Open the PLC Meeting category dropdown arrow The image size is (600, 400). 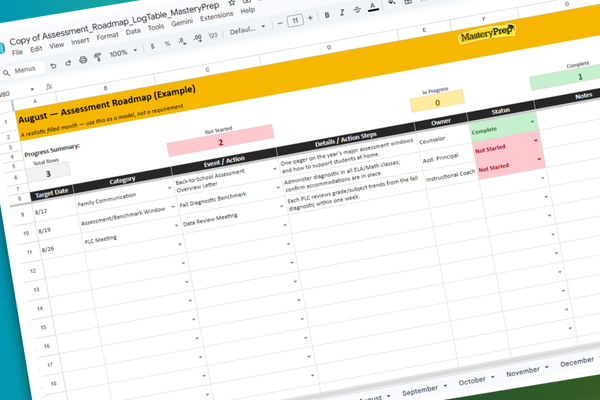point(176,225)
